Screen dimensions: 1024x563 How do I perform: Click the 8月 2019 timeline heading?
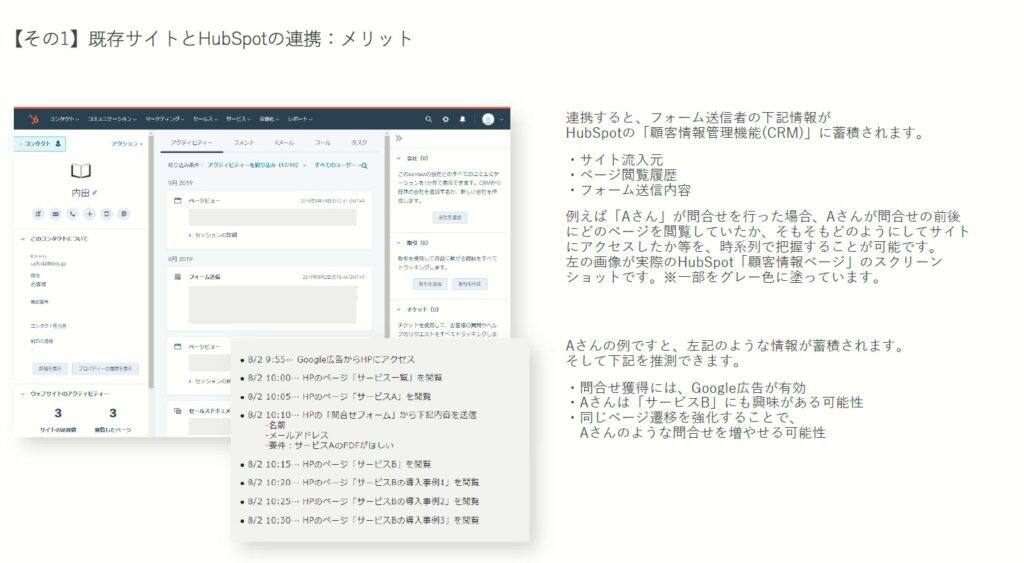pyautogui.click(x=181, y=259)
